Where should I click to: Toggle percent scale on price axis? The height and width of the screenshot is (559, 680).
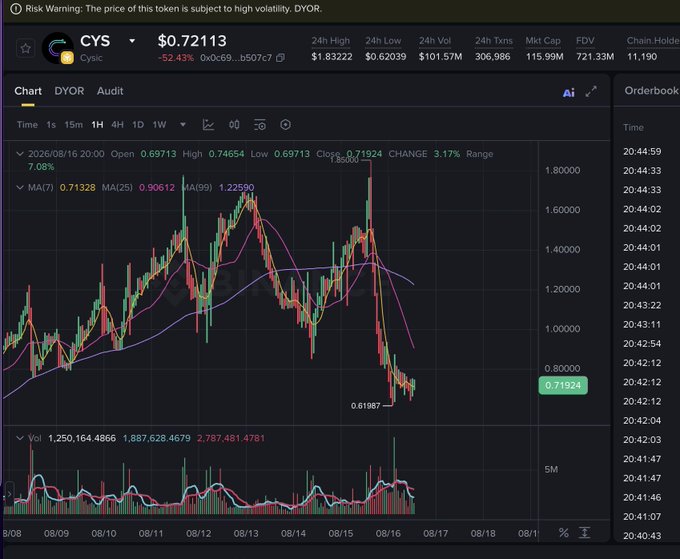[563, 533]
